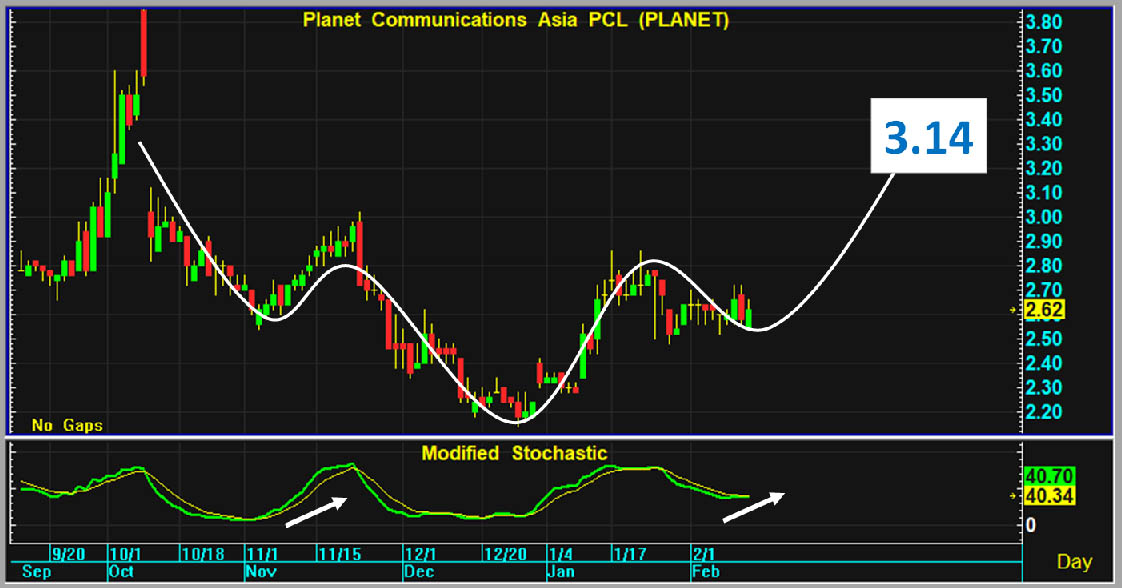The width and height of the screenshot is (1122, 588).
Task: Select the 'Day' timeframe label
Action: pos(1074,562)
